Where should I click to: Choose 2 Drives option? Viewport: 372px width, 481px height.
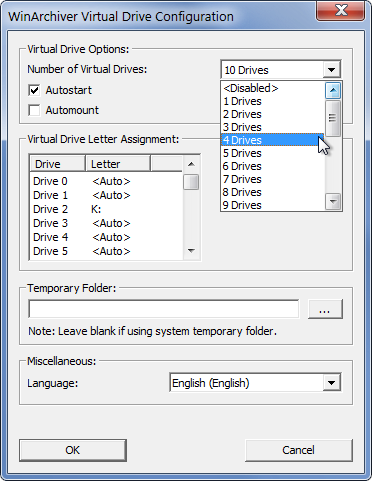pos(272,114)
